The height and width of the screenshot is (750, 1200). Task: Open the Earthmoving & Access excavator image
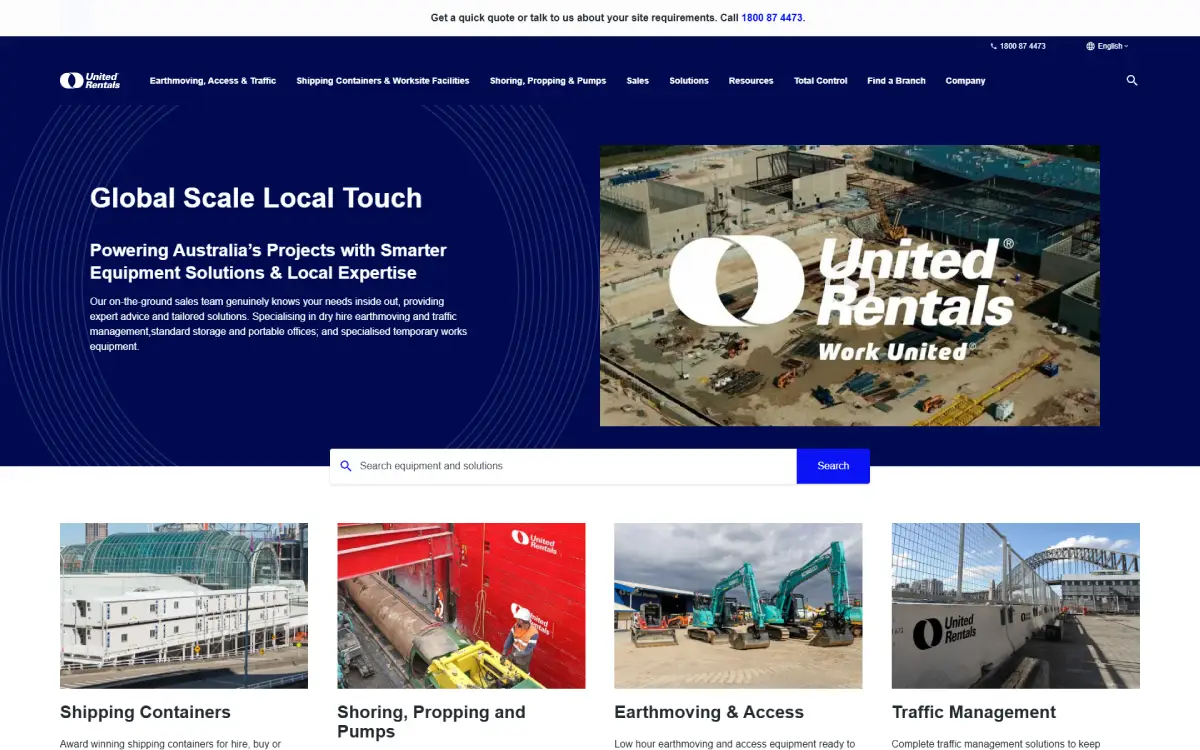[x=738, y=606]
